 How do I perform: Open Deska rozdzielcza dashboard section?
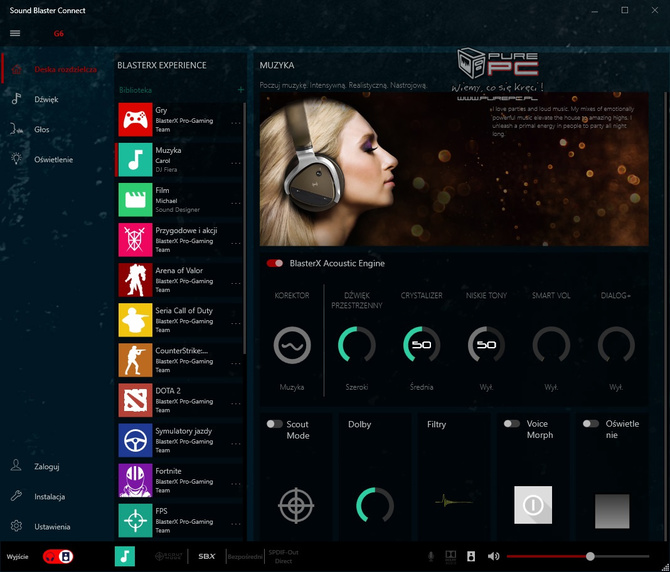click(x=56, y=69)
